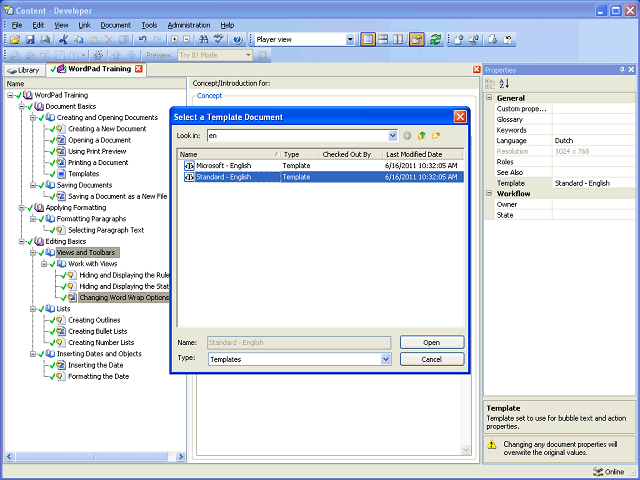Click the Help question mark icon
The image size is (640, 480).
[x=238, y=40]
